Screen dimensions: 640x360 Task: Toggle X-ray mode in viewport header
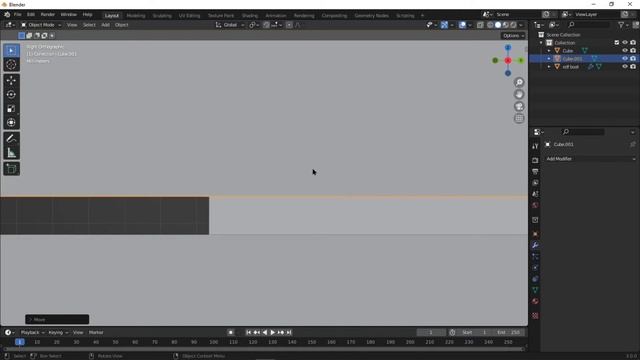[x=480, y=25]
